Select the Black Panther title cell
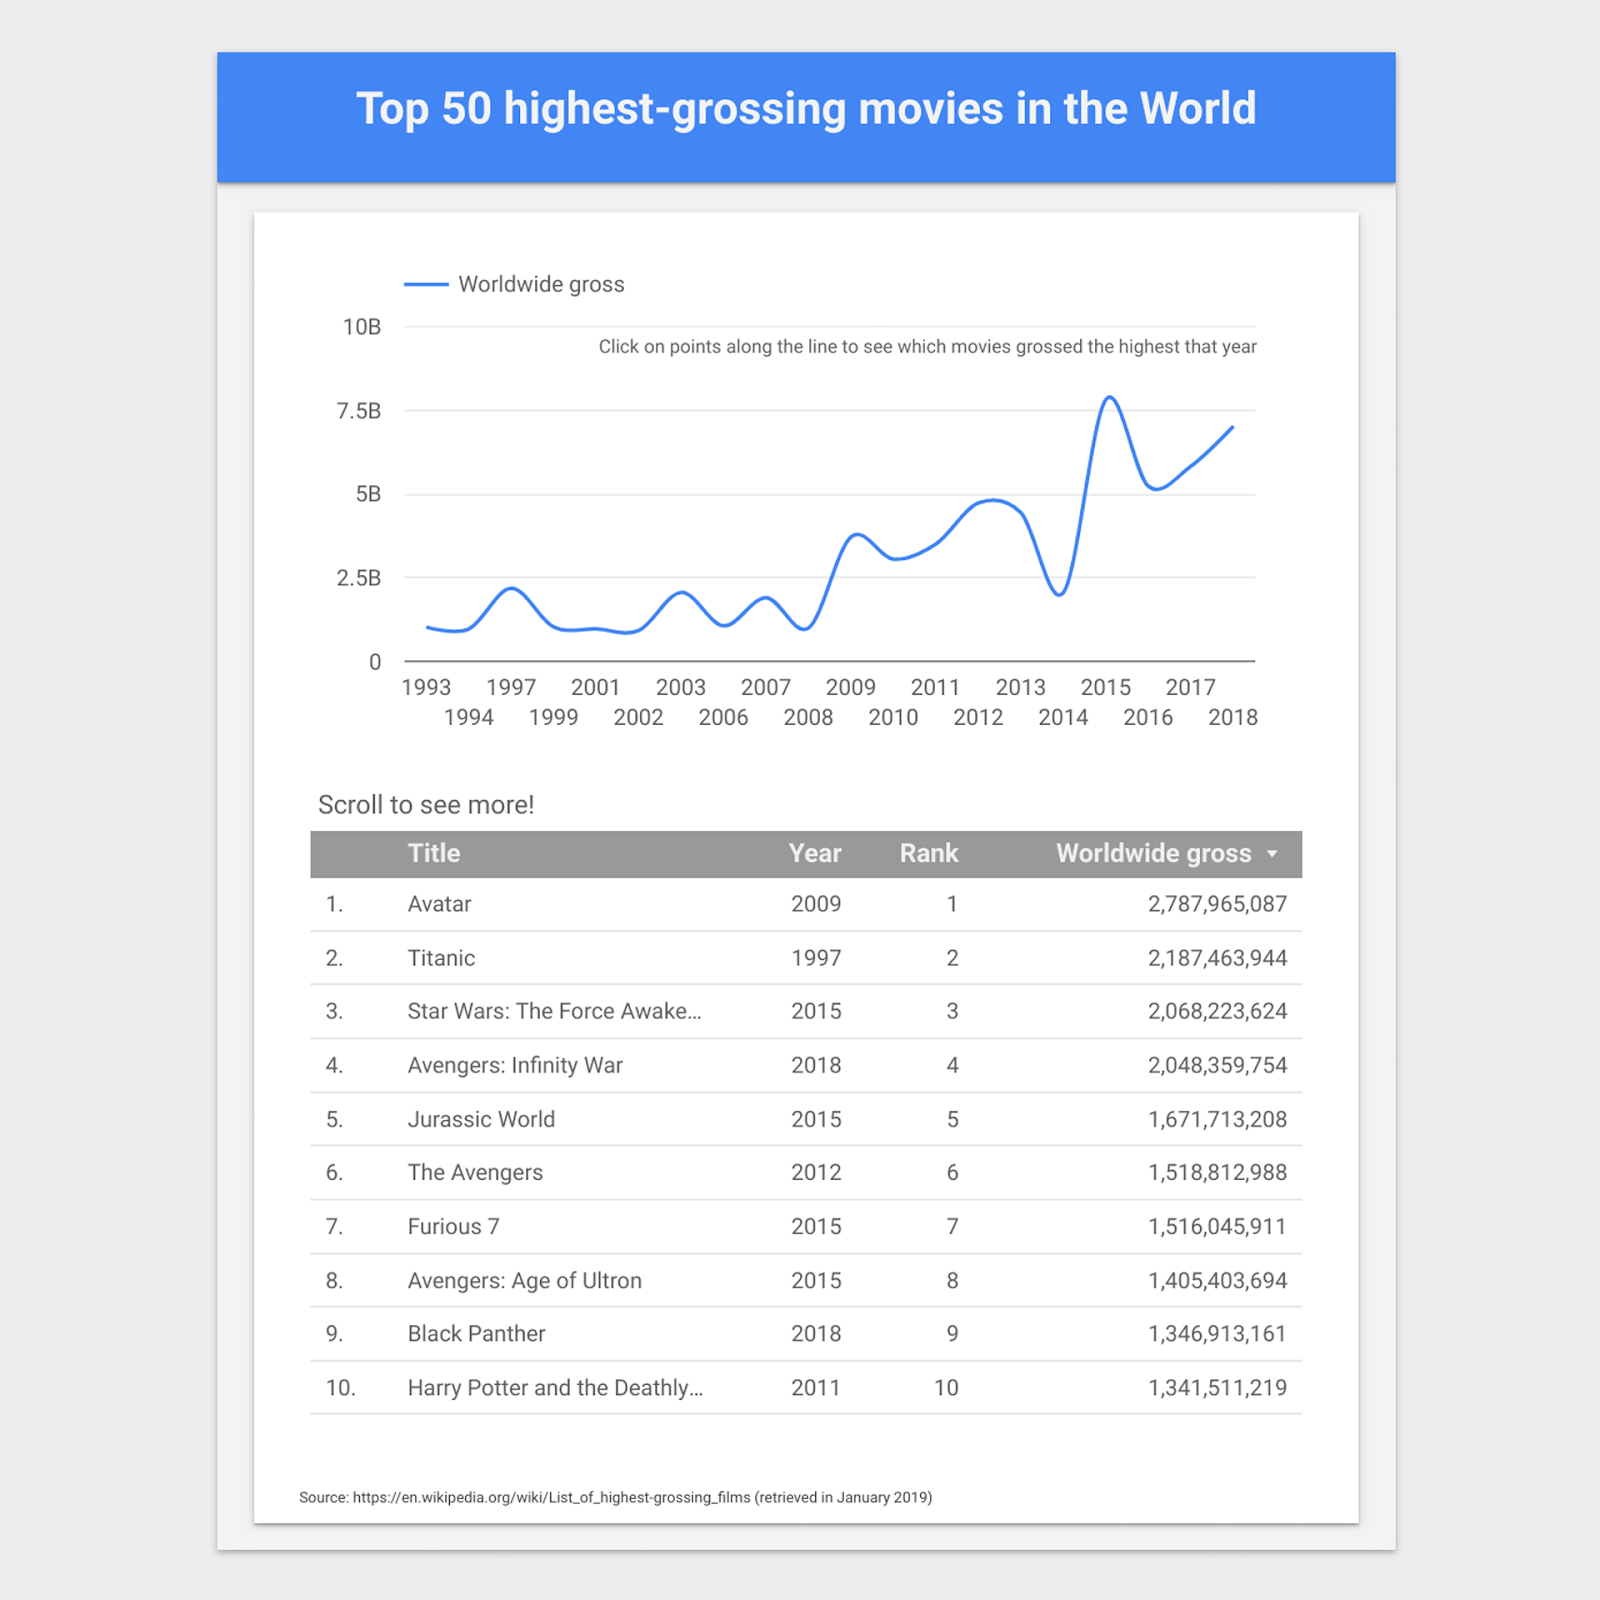Image resolution: width=1600 pixels, height=1600 pixels. click(476, 1333)
